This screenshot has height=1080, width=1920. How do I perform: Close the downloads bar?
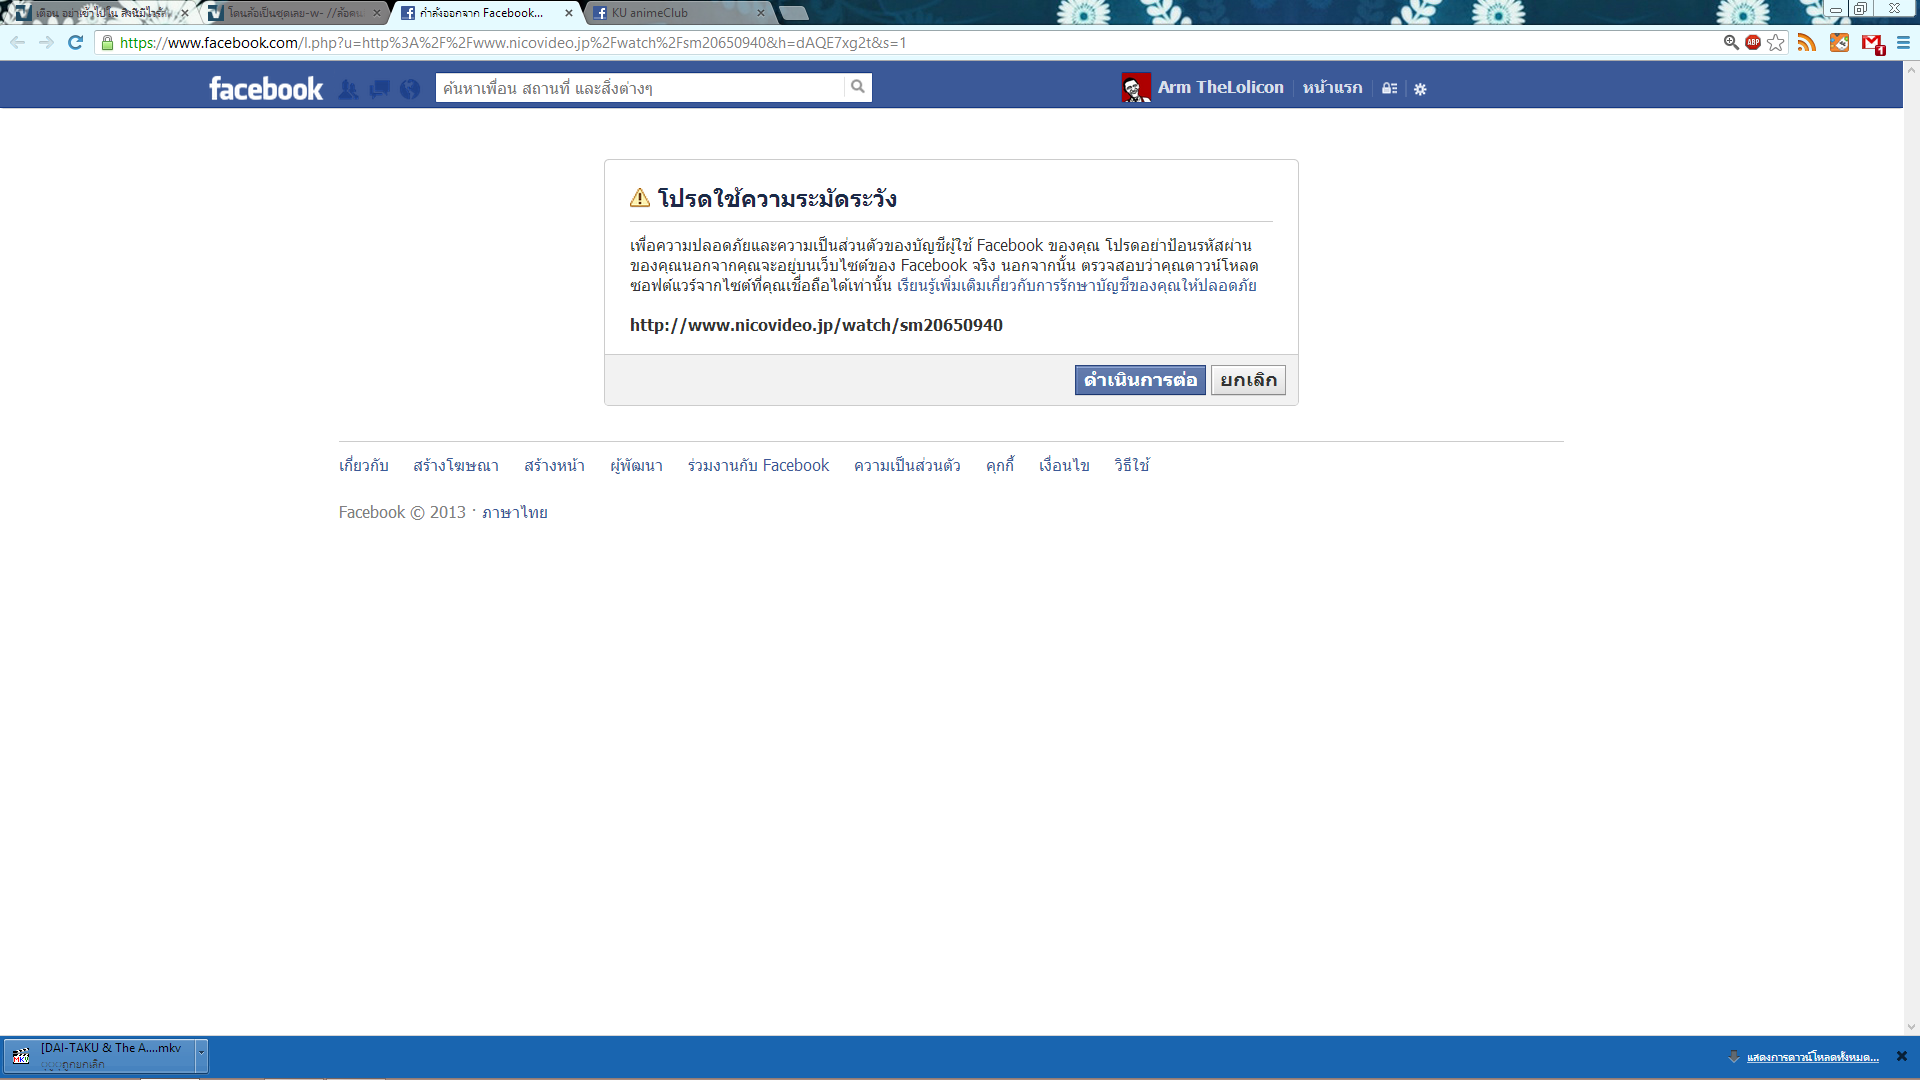[1901, 1056]
